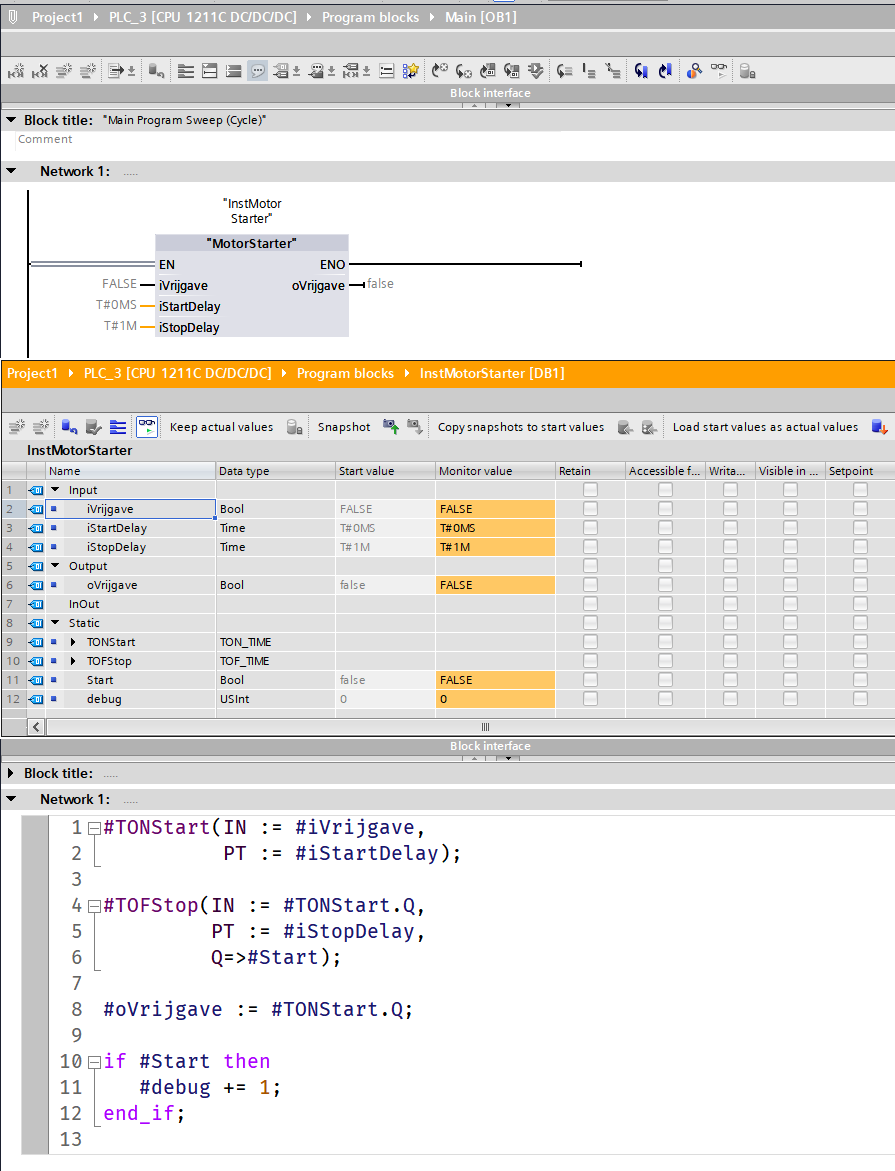Click the Delete network icon
This screenshot has height=1171, width=895.
click(40, 71)
